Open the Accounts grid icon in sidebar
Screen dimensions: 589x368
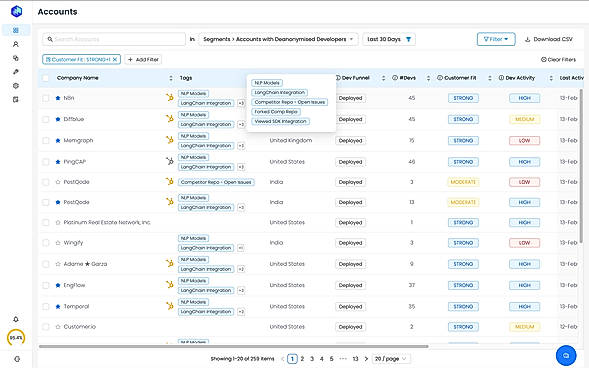pyautogui.click(x=16, y=30)
